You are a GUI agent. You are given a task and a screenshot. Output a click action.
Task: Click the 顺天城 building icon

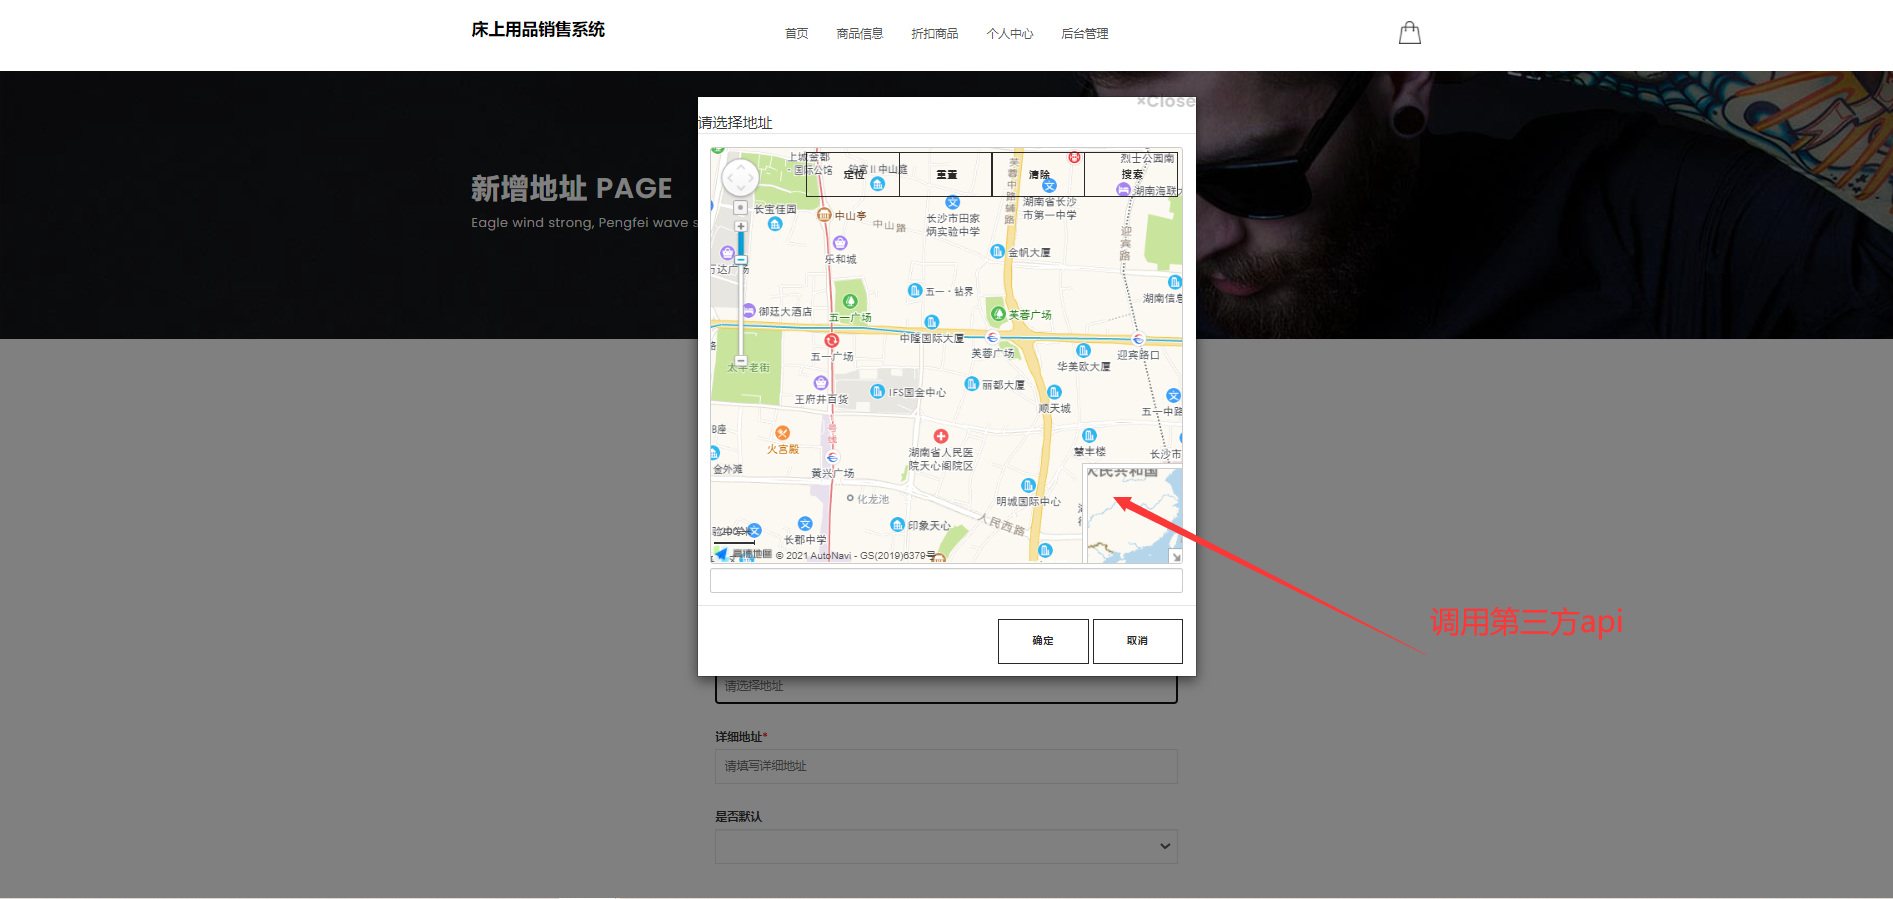click(1054, 392)
